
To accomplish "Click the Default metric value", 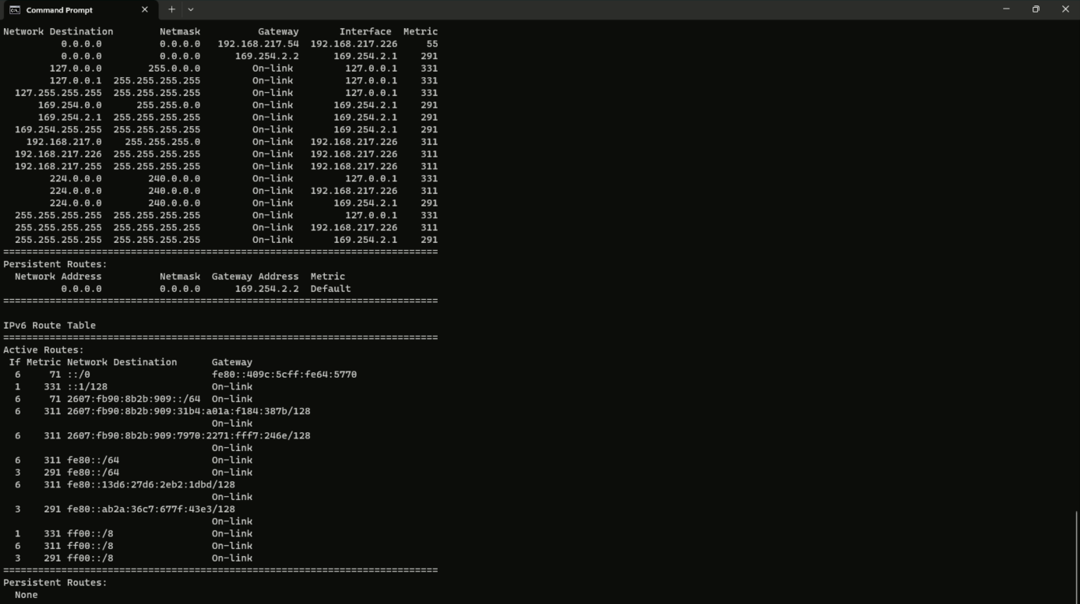I will tap(330, 289).
